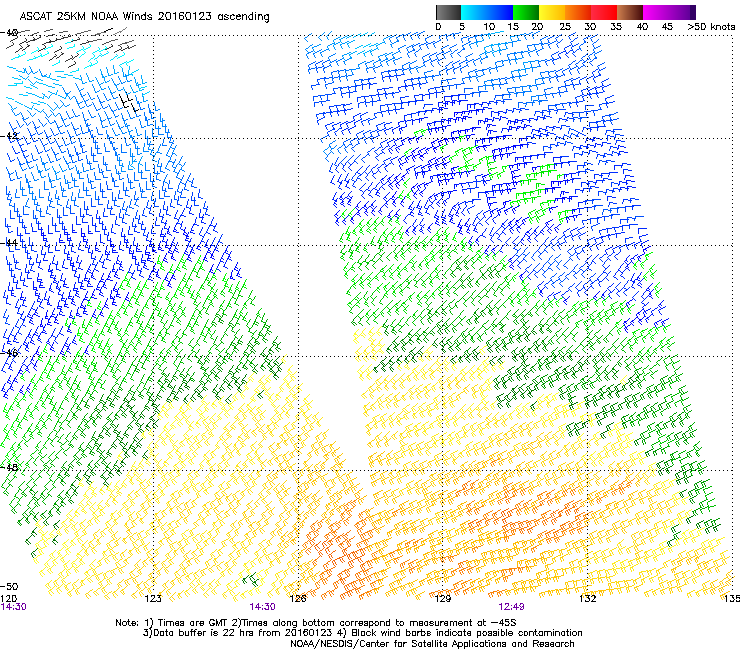This screenshot has width=740, height=650.
Task: Click the '-46' latitude axis label
Action: (x=9, y=353)
